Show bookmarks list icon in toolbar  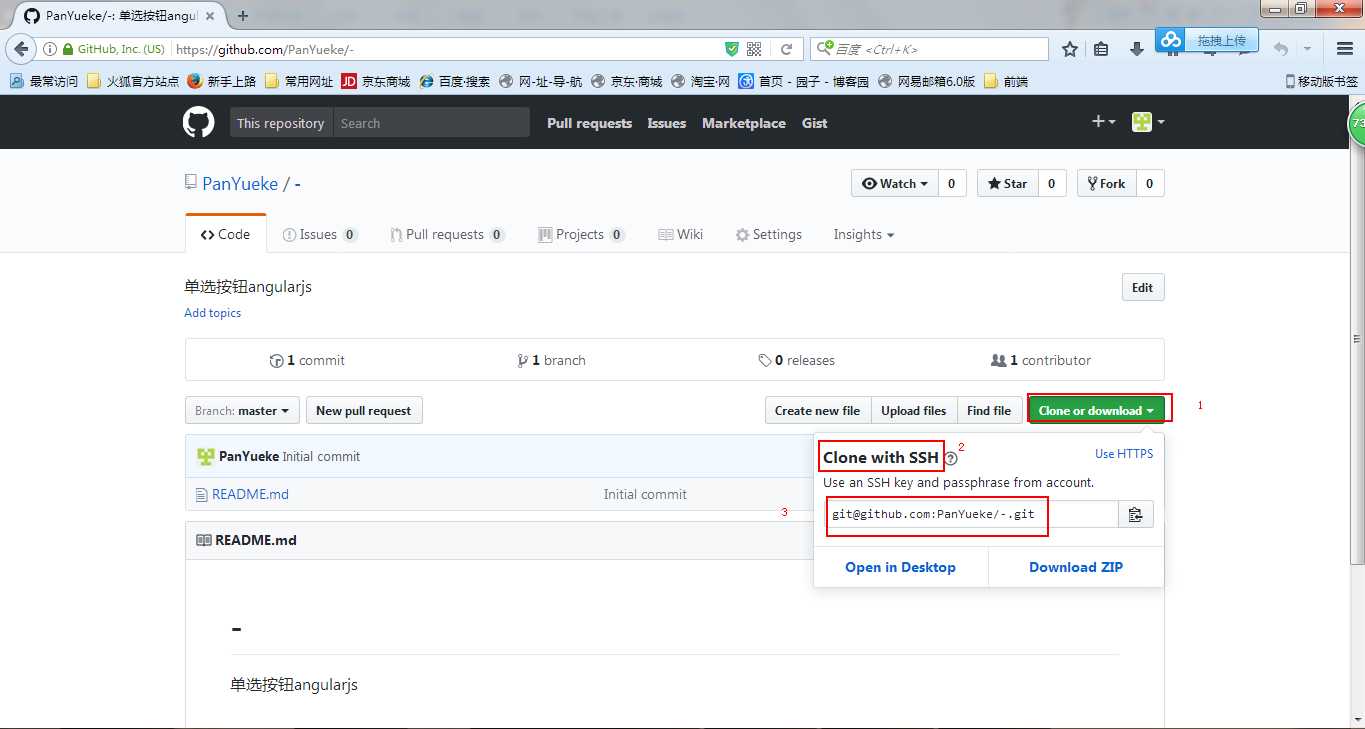click(x=1101, y=49)
